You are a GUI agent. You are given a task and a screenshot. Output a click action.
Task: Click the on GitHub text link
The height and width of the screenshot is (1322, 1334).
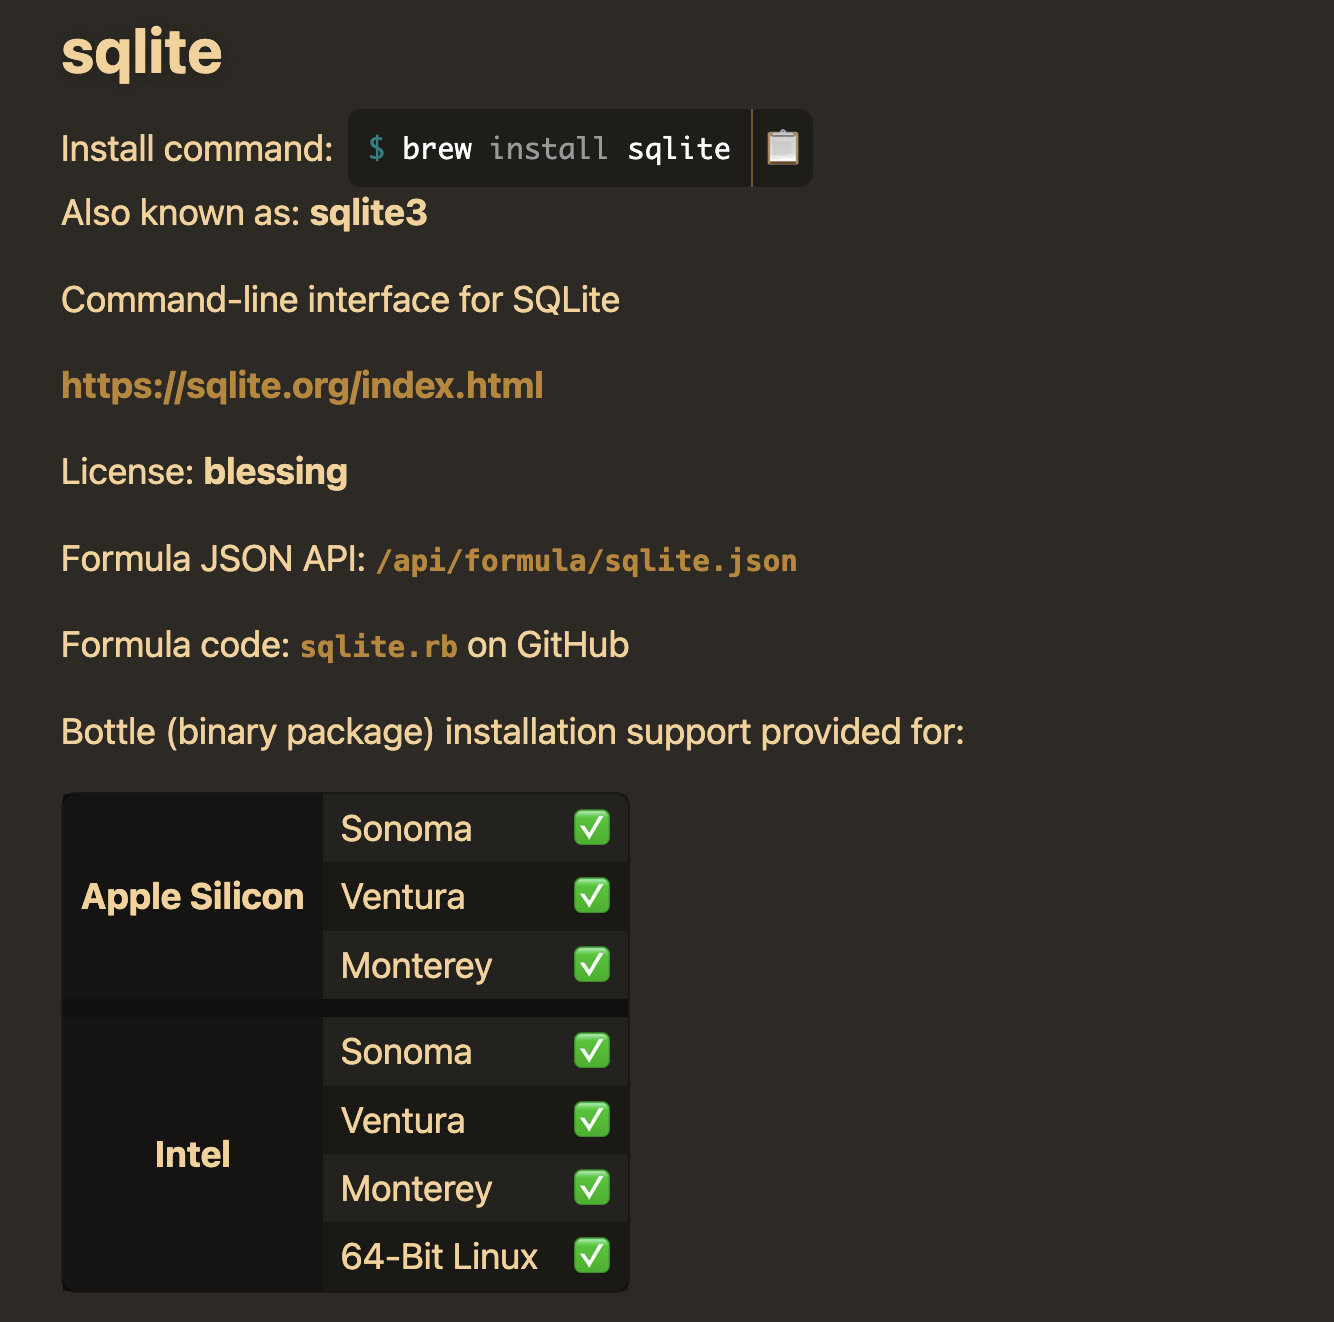pos(546,645)
